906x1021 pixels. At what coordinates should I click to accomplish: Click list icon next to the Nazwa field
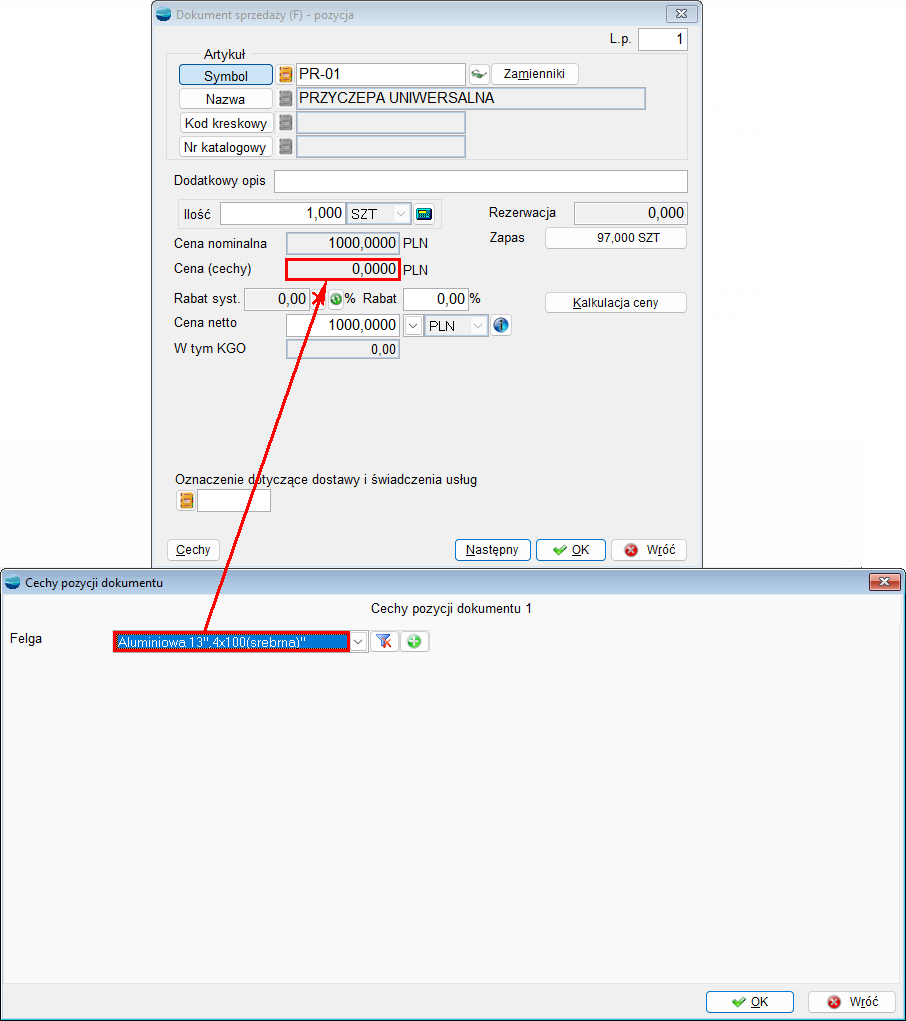point(286,99)
